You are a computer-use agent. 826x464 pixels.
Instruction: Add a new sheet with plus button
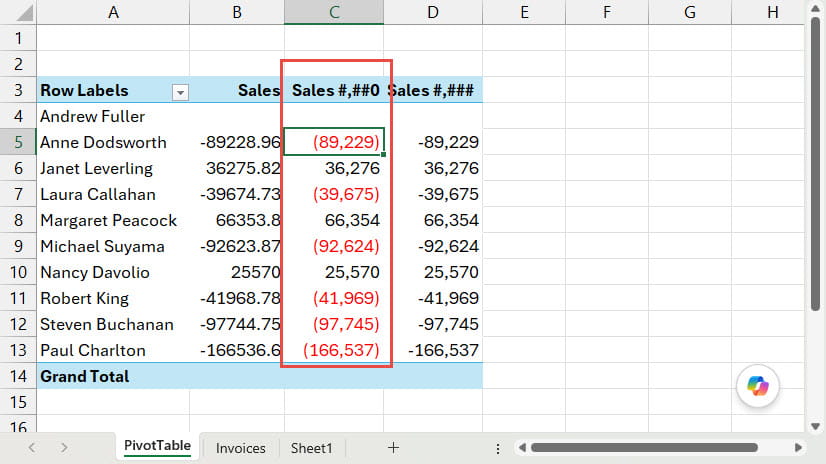[393, 448]
